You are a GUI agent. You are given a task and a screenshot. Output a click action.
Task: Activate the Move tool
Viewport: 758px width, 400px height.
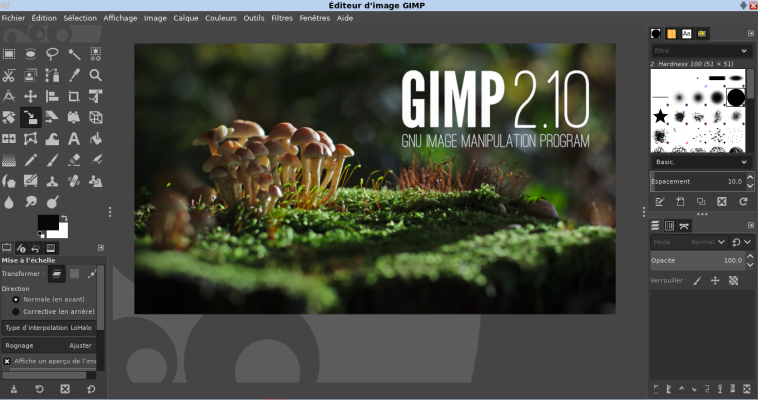[30, 96]
